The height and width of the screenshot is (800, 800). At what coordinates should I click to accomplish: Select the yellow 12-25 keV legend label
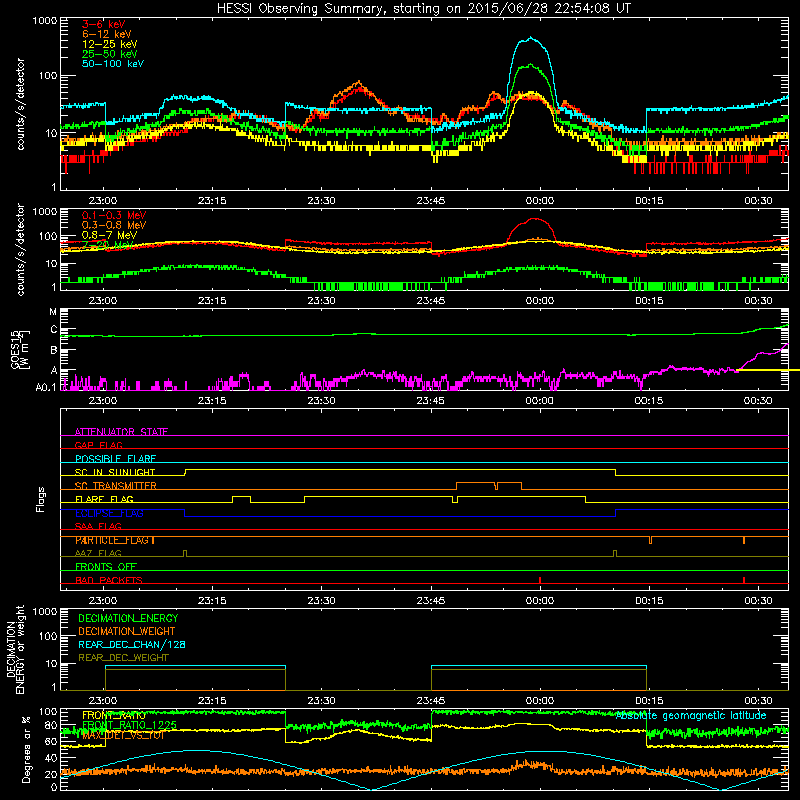109,44
